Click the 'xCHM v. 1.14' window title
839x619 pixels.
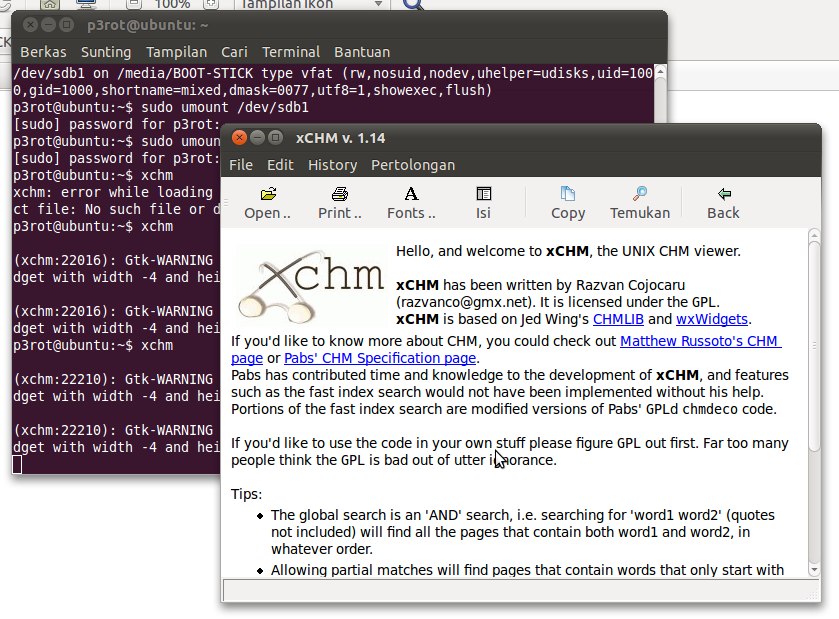pyautogui.click(x=340, y=138)
